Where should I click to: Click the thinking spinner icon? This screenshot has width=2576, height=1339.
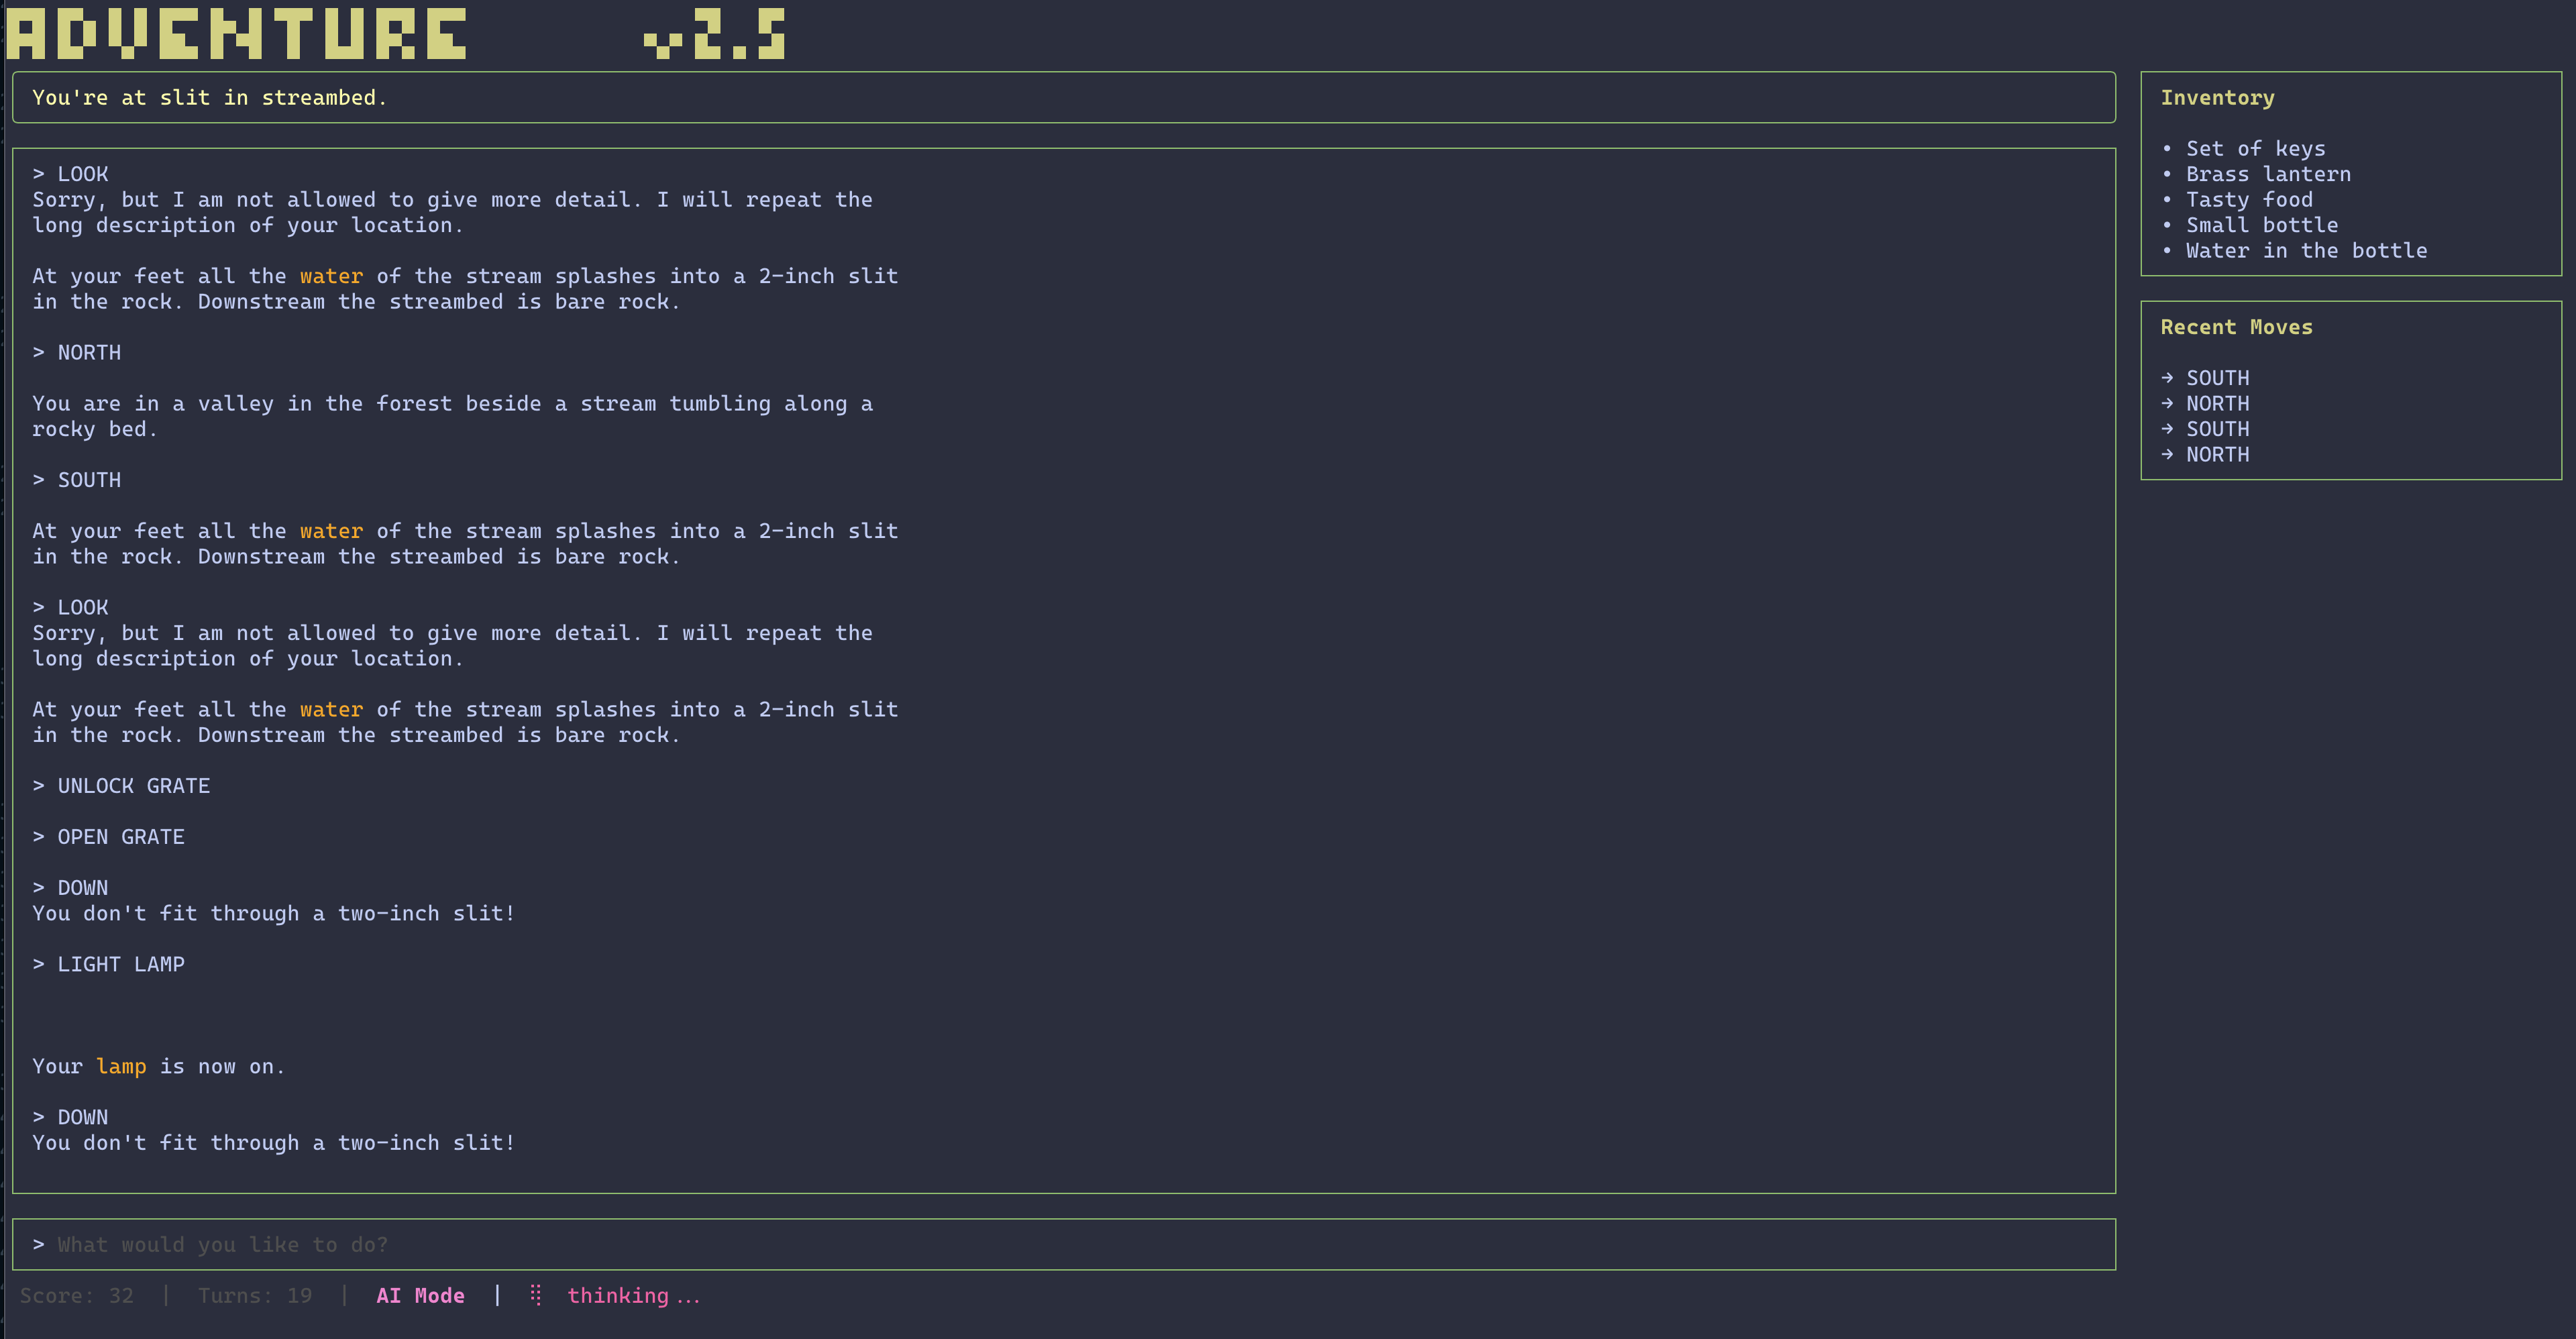point(536,1295)
